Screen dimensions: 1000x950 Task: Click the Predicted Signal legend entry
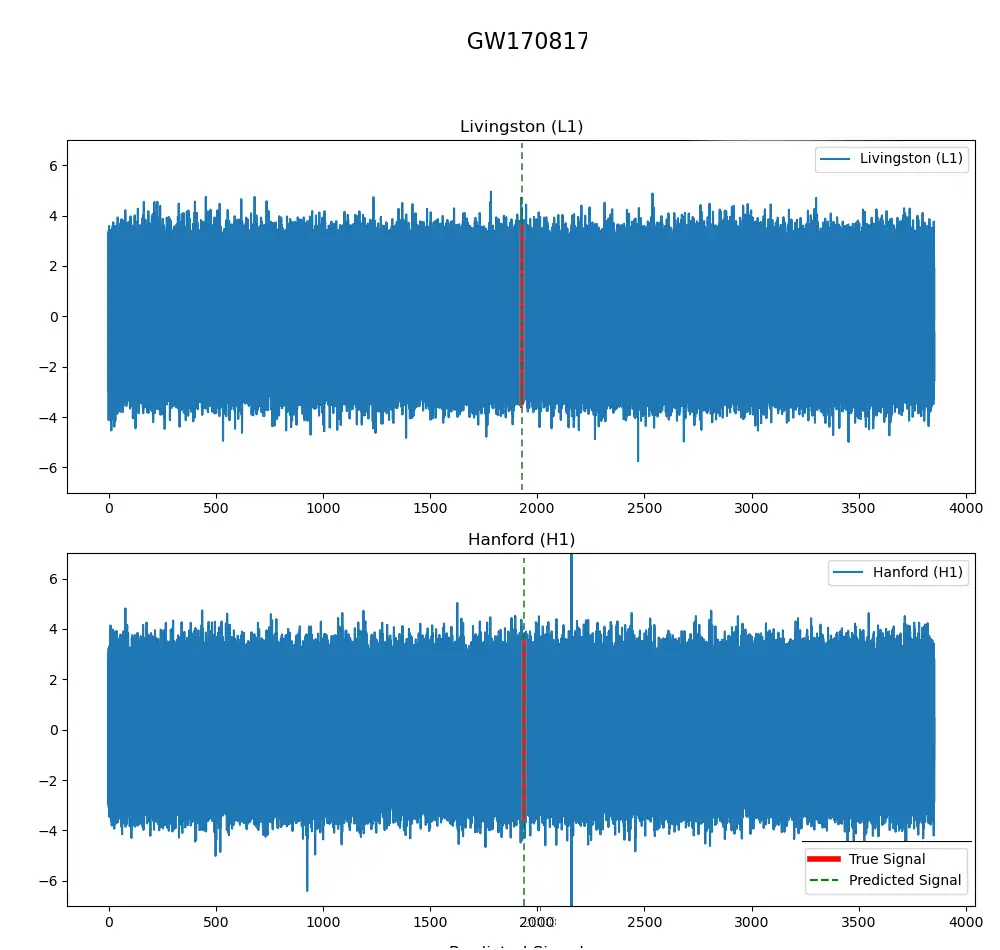point(904,880)
